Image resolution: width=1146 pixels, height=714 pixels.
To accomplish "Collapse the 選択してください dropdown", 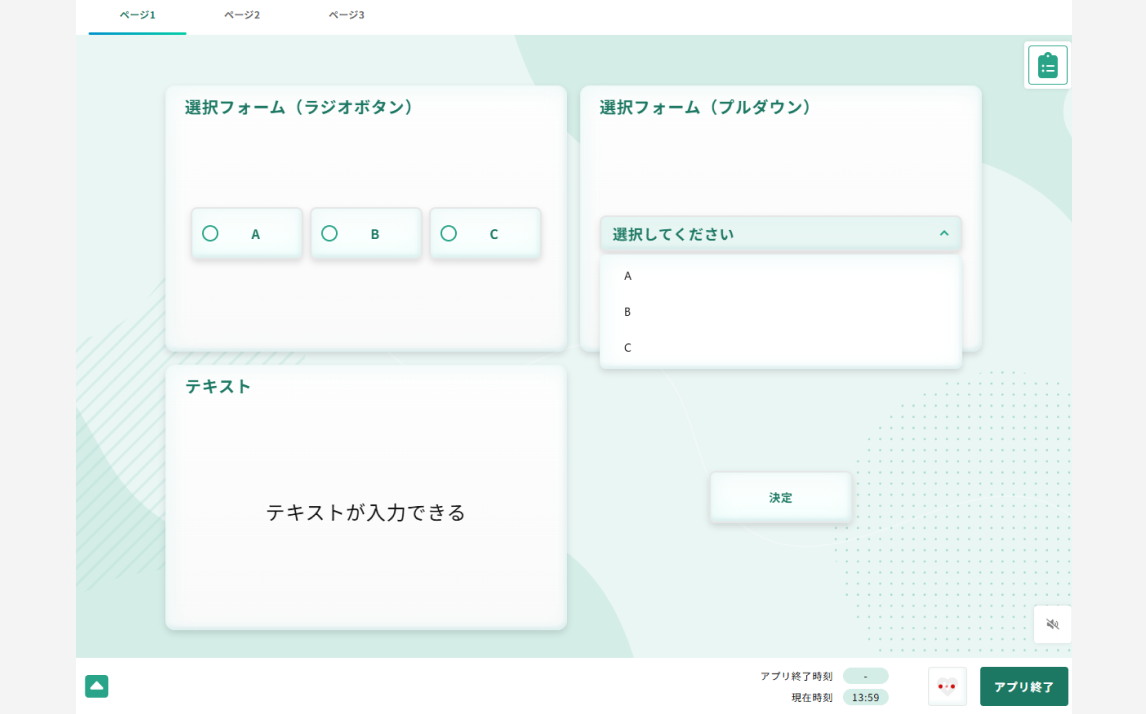I will click(x=781, y=234).
